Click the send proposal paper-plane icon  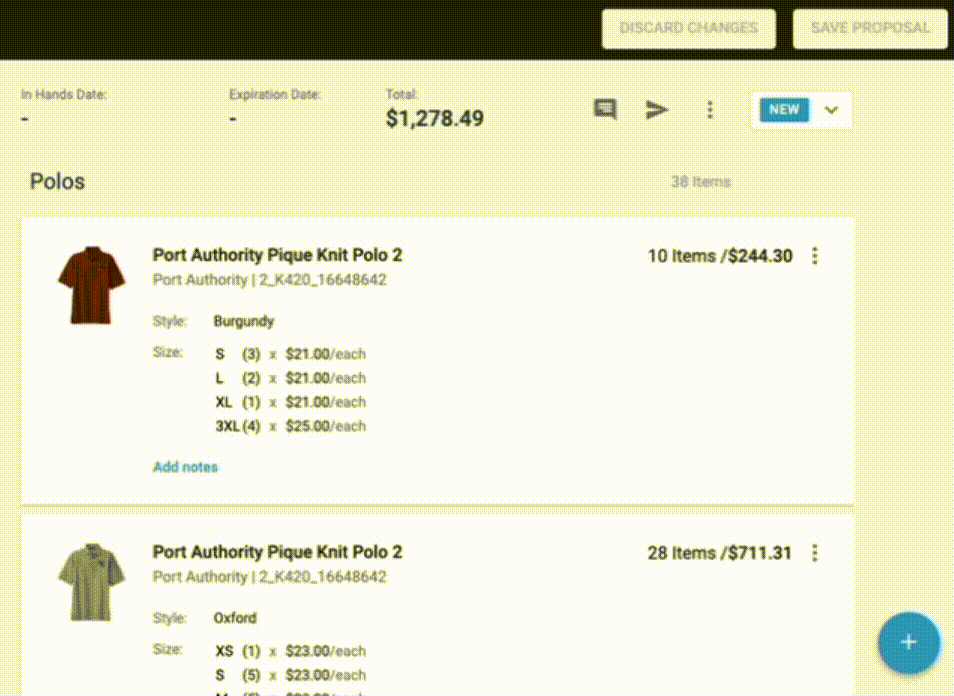point(657,110)
